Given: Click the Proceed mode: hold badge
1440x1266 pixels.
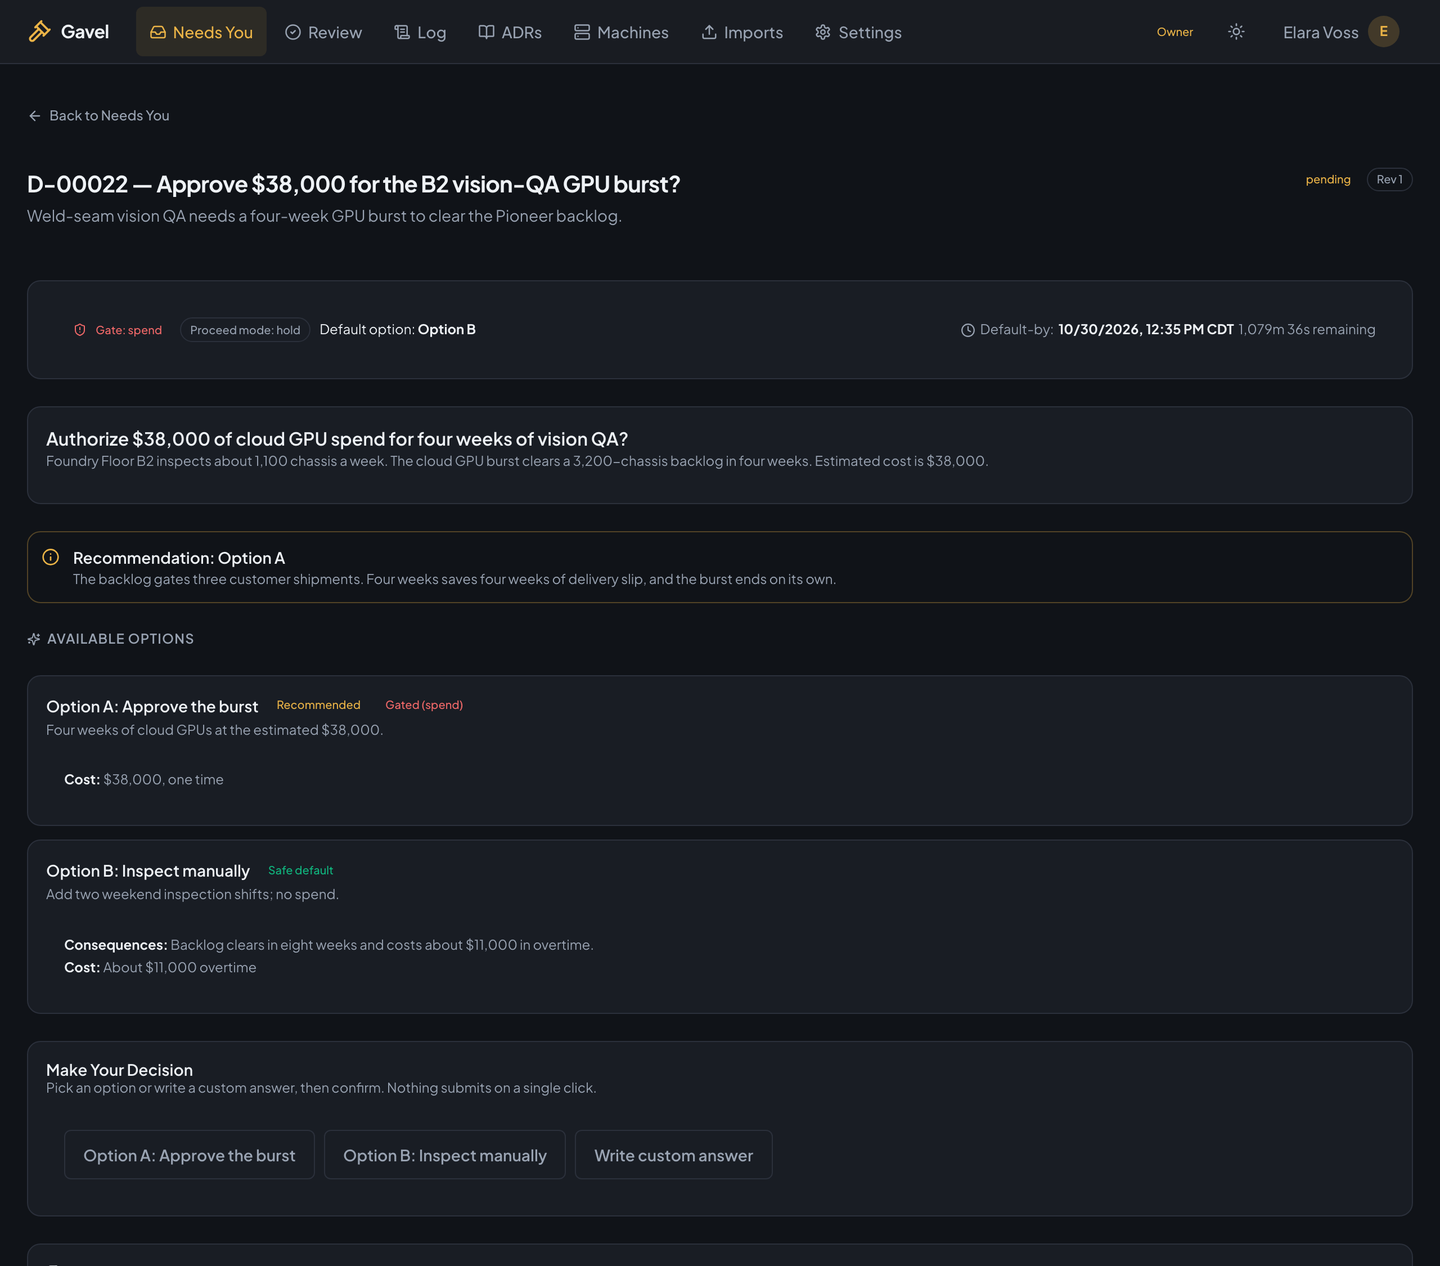Looking at the screenshot, I should [245, 330].
